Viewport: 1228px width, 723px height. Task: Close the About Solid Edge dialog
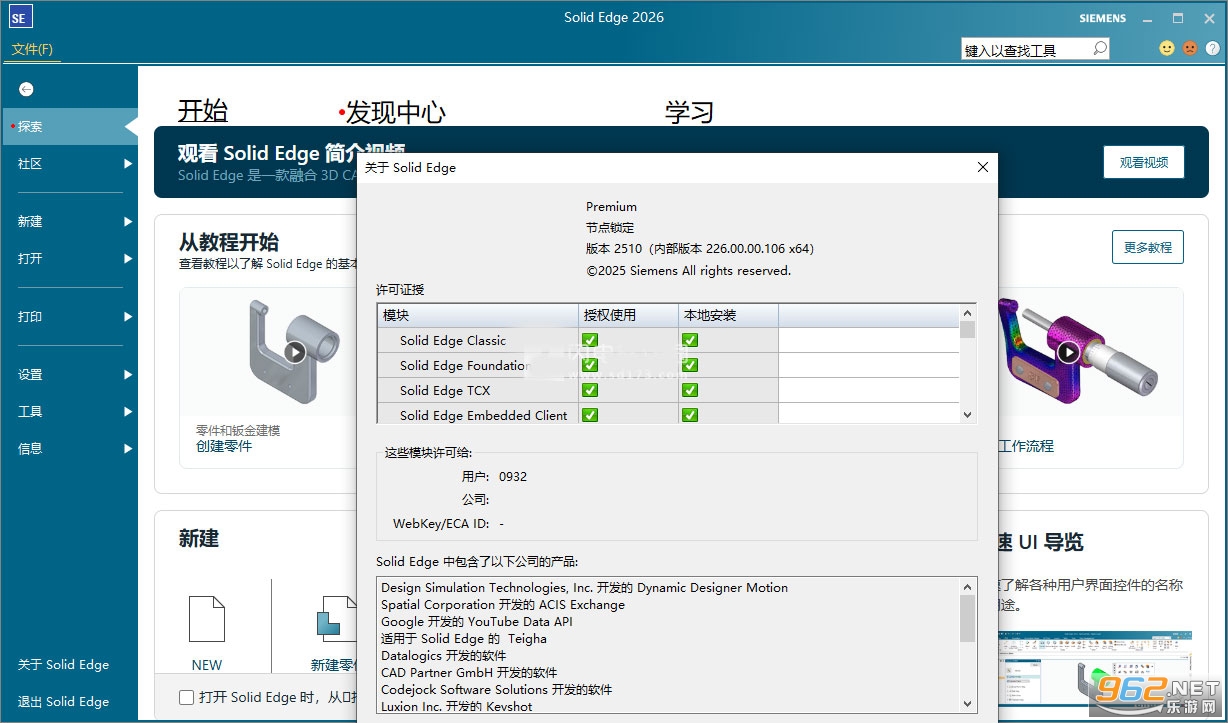point(983,167)
